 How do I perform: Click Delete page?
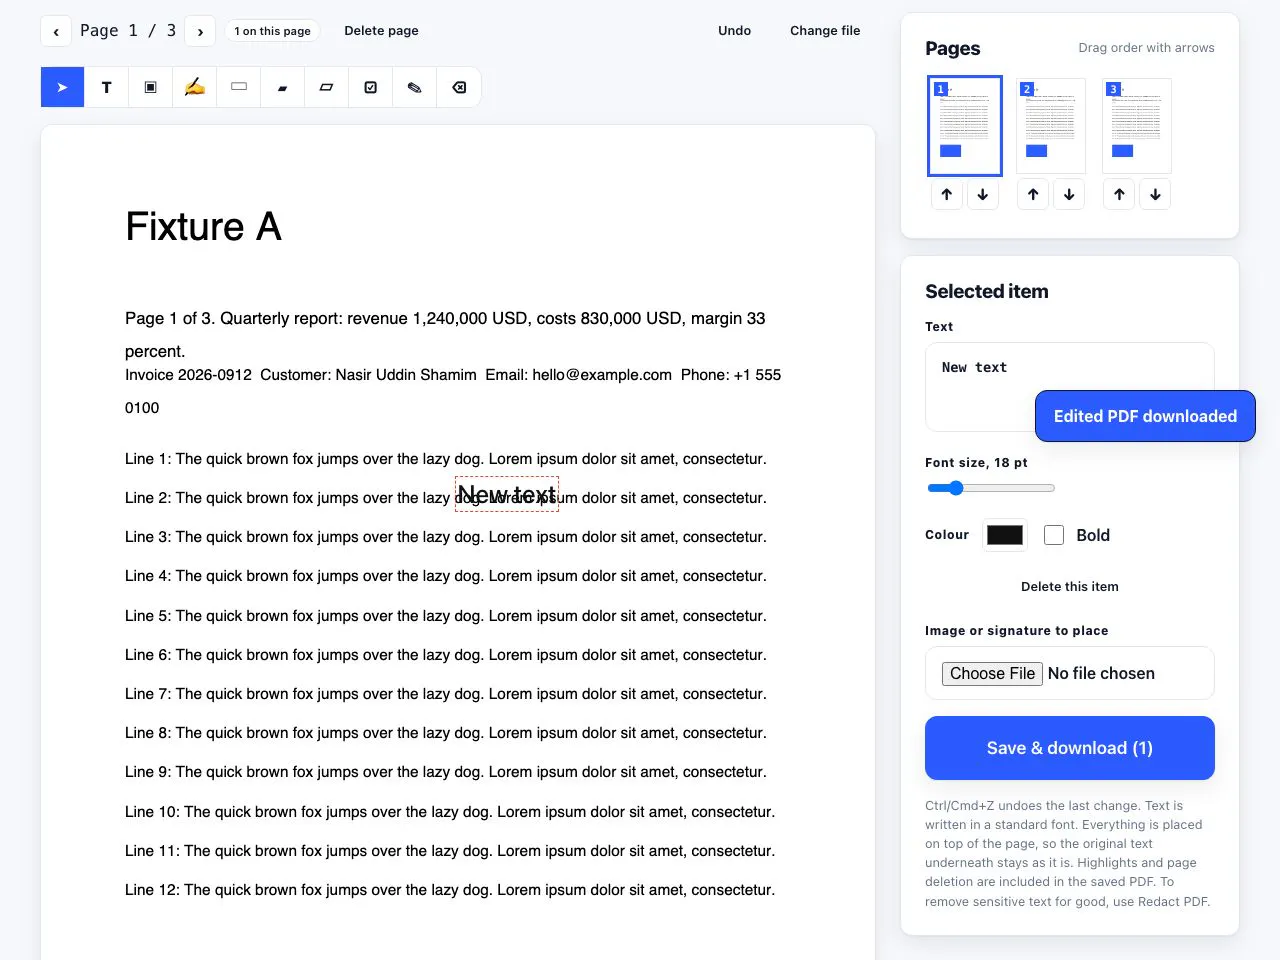pos(381,31)
